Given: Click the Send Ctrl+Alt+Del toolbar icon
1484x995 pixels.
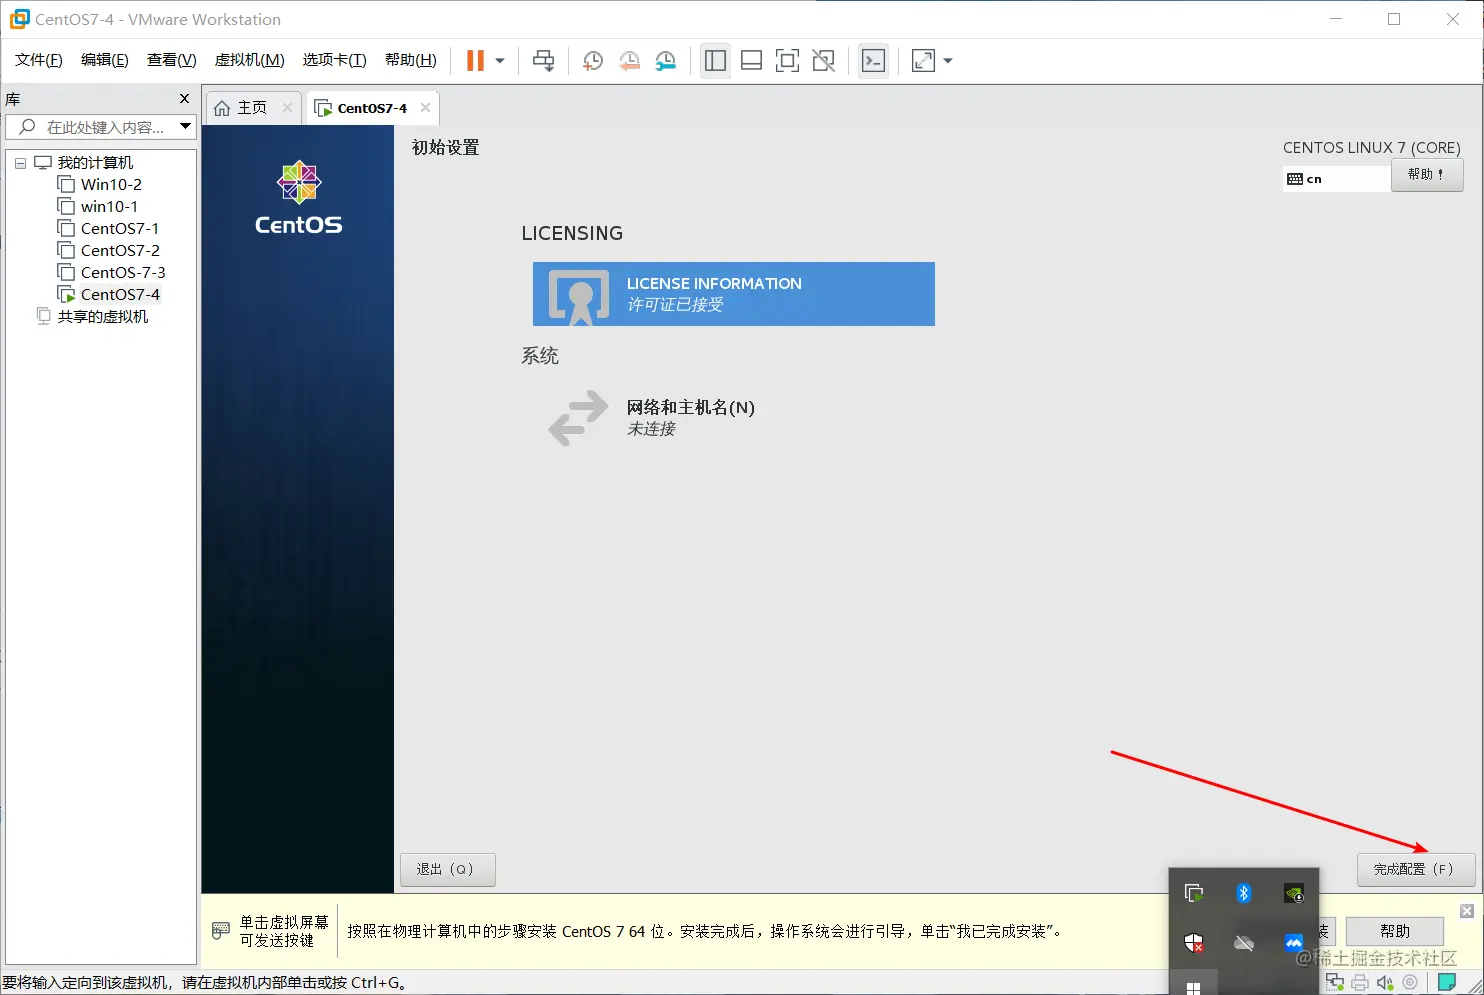Looking at the screenshot, I should 543,60.
